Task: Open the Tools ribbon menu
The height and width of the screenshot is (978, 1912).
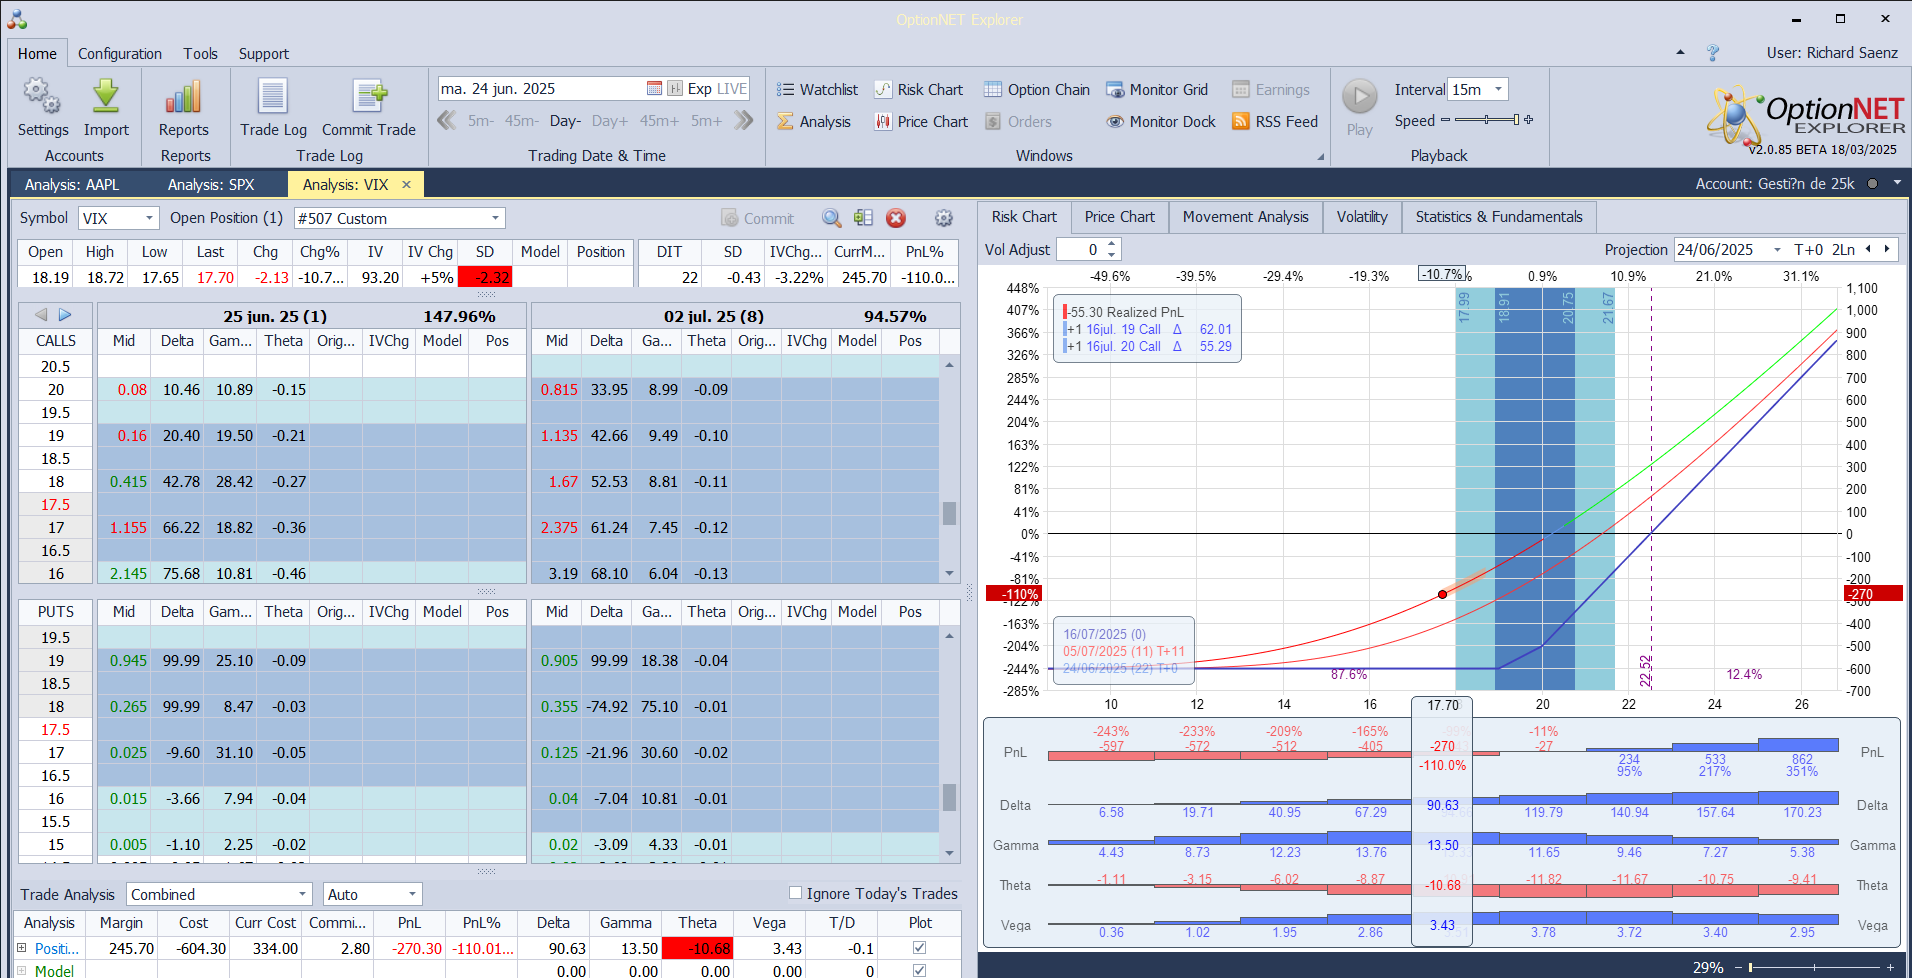Action: (x=200, y=54)
